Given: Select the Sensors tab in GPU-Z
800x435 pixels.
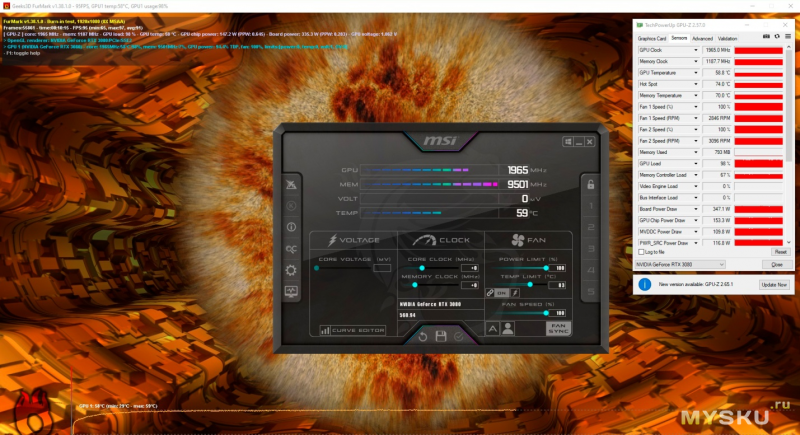Looking at the screenshot, I should 679,38.
